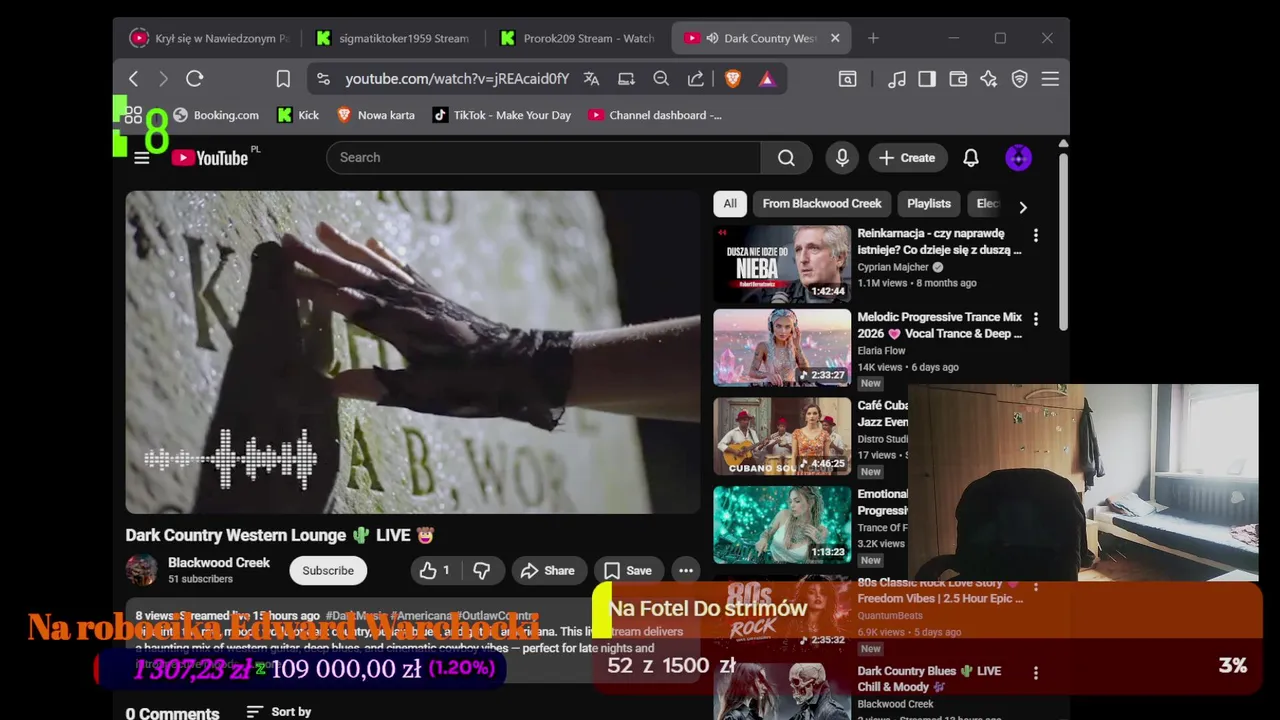Open the TikTok - Make Your Day bookmark
This screenshot has height=720, width=1280.
point(502,115)
